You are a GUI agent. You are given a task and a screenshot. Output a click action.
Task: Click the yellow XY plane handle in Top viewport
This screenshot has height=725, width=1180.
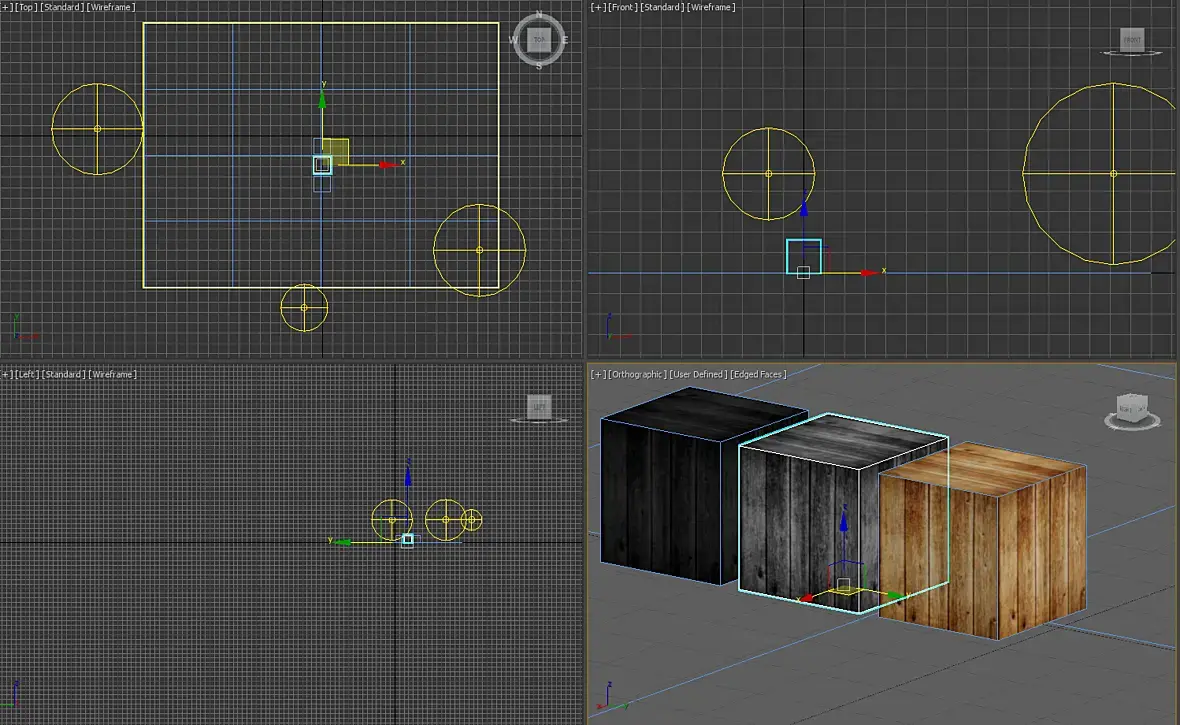[x=337, y=150]
